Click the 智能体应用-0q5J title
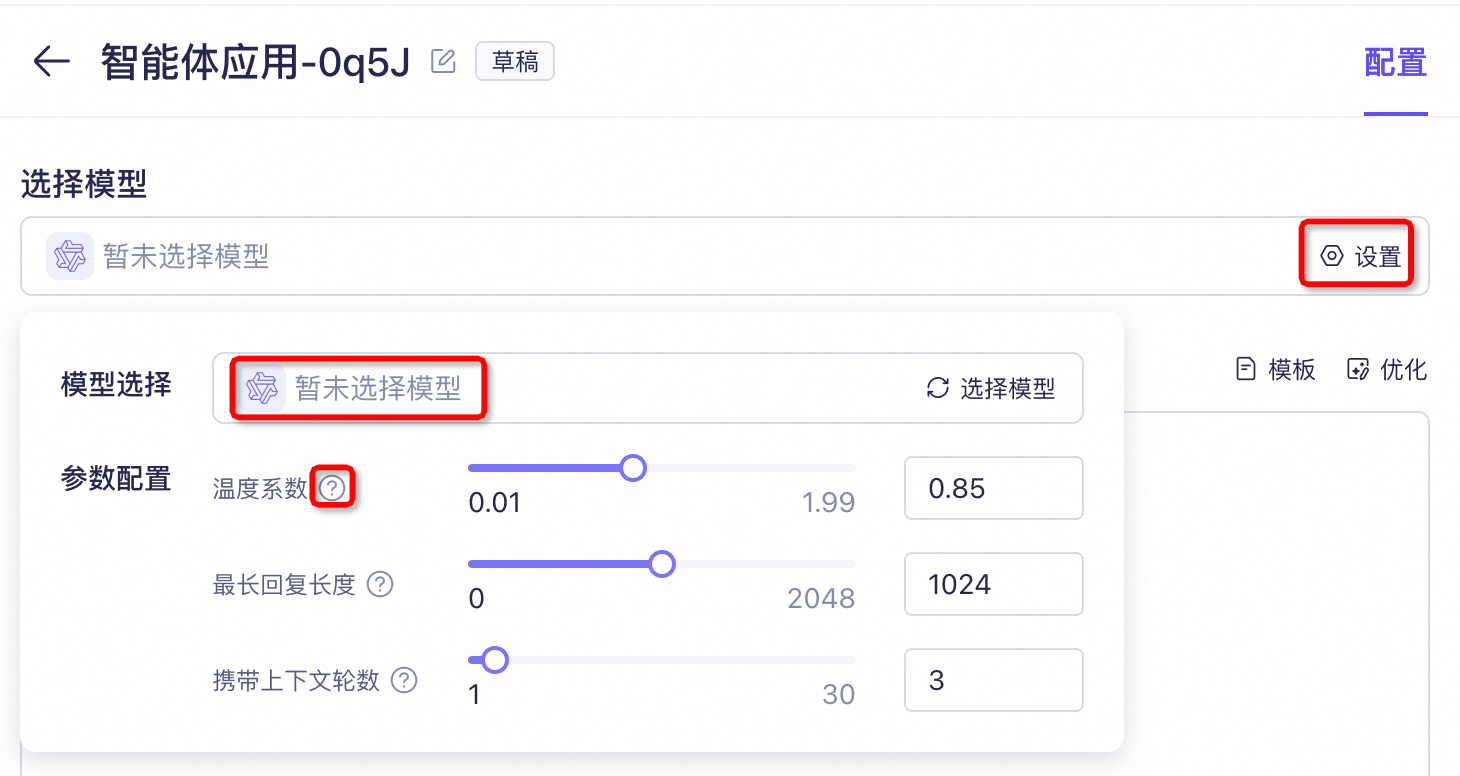Screen dimensions: 1460x776 tap(256, 62)
